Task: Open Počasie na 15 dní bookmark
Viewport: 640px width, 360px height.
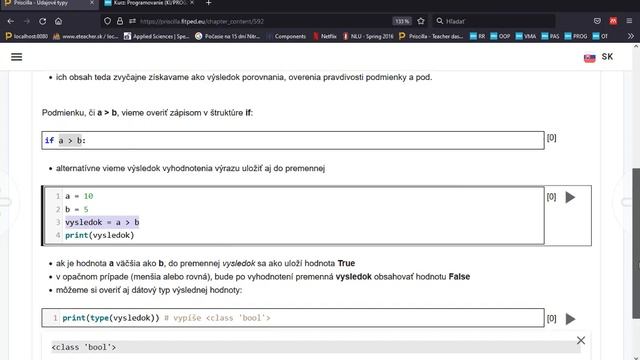Action: pyautogui.click(x=228, y=36)
